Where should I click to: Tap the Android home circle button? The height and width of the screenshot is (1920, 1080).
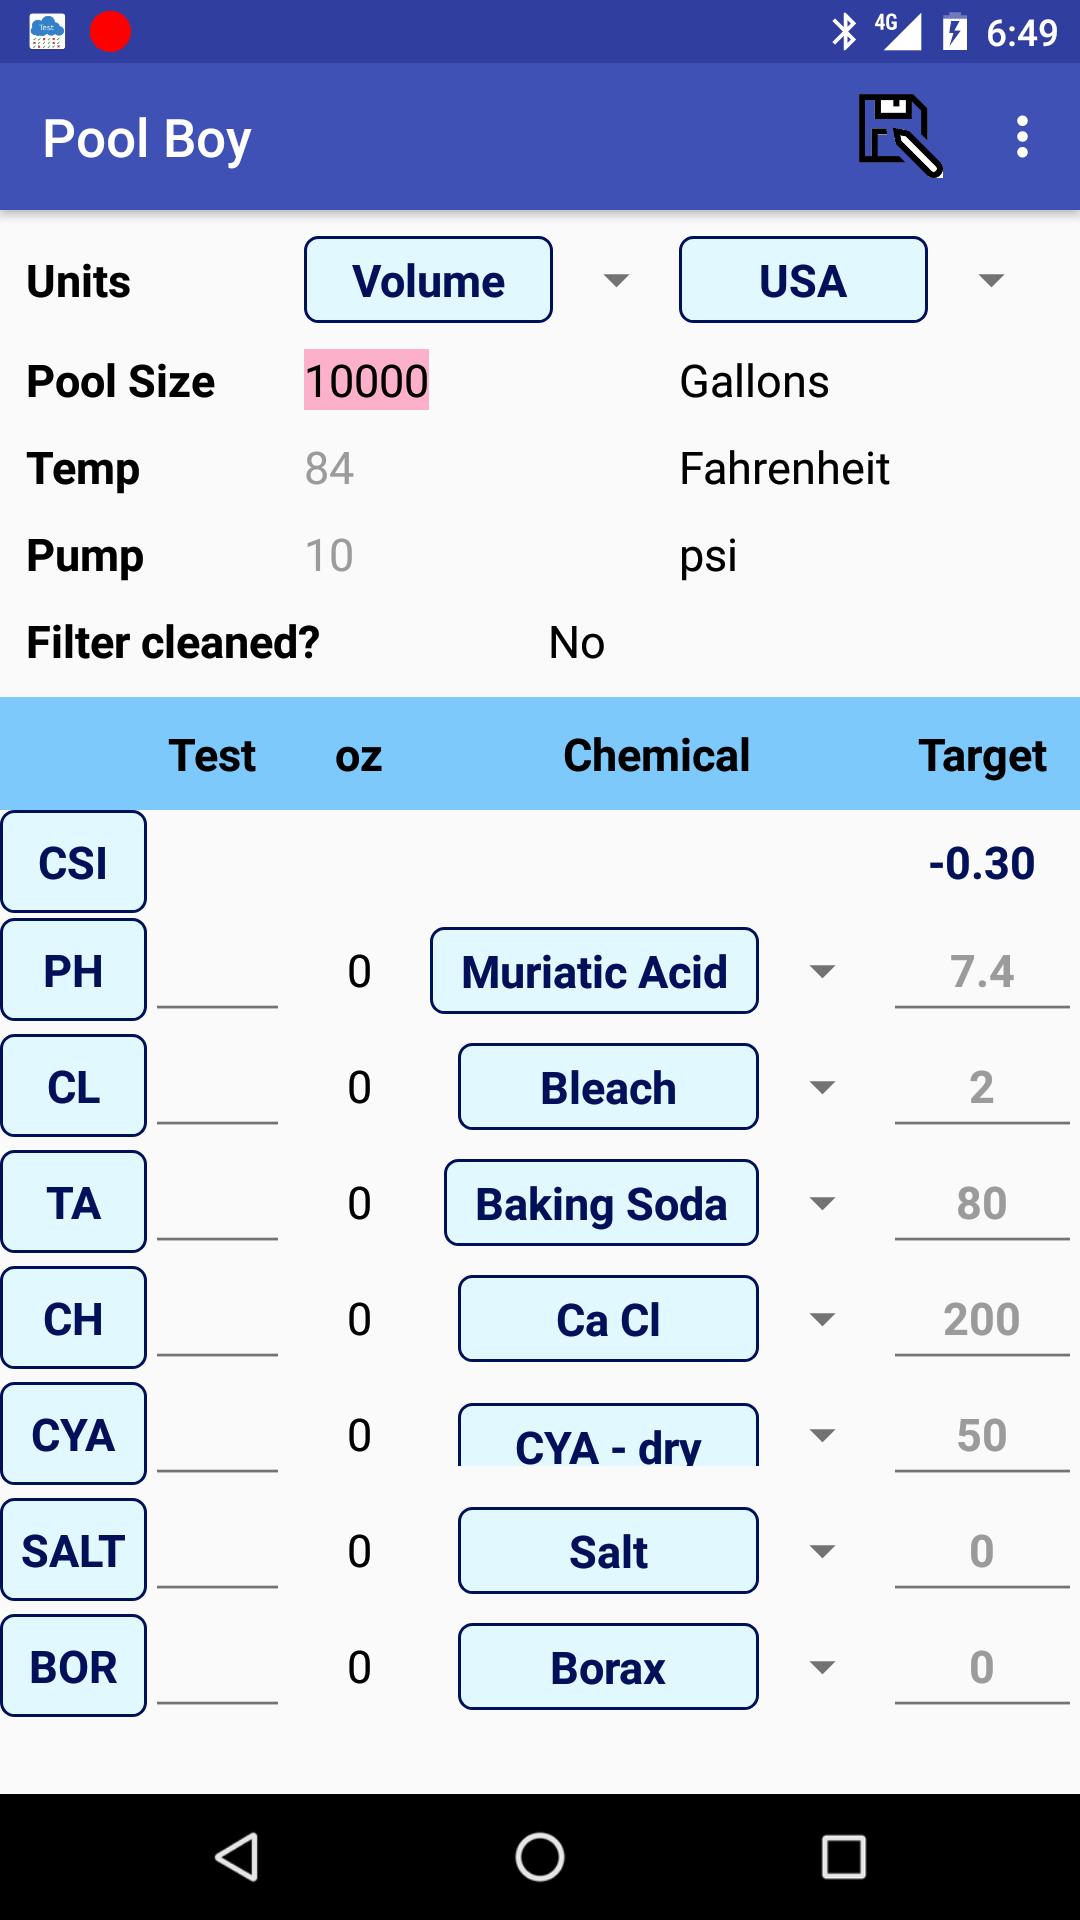click(540, 1857)
